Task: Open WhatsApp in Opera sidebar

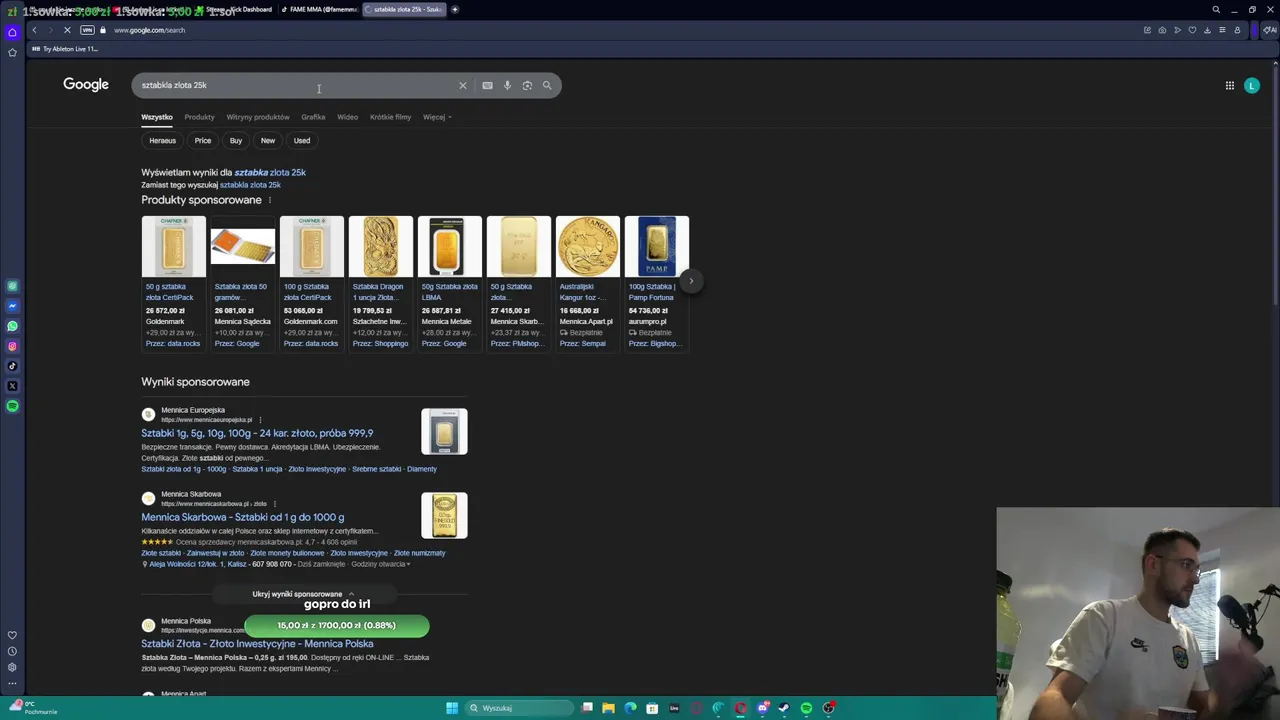Action: pos(12,326)
